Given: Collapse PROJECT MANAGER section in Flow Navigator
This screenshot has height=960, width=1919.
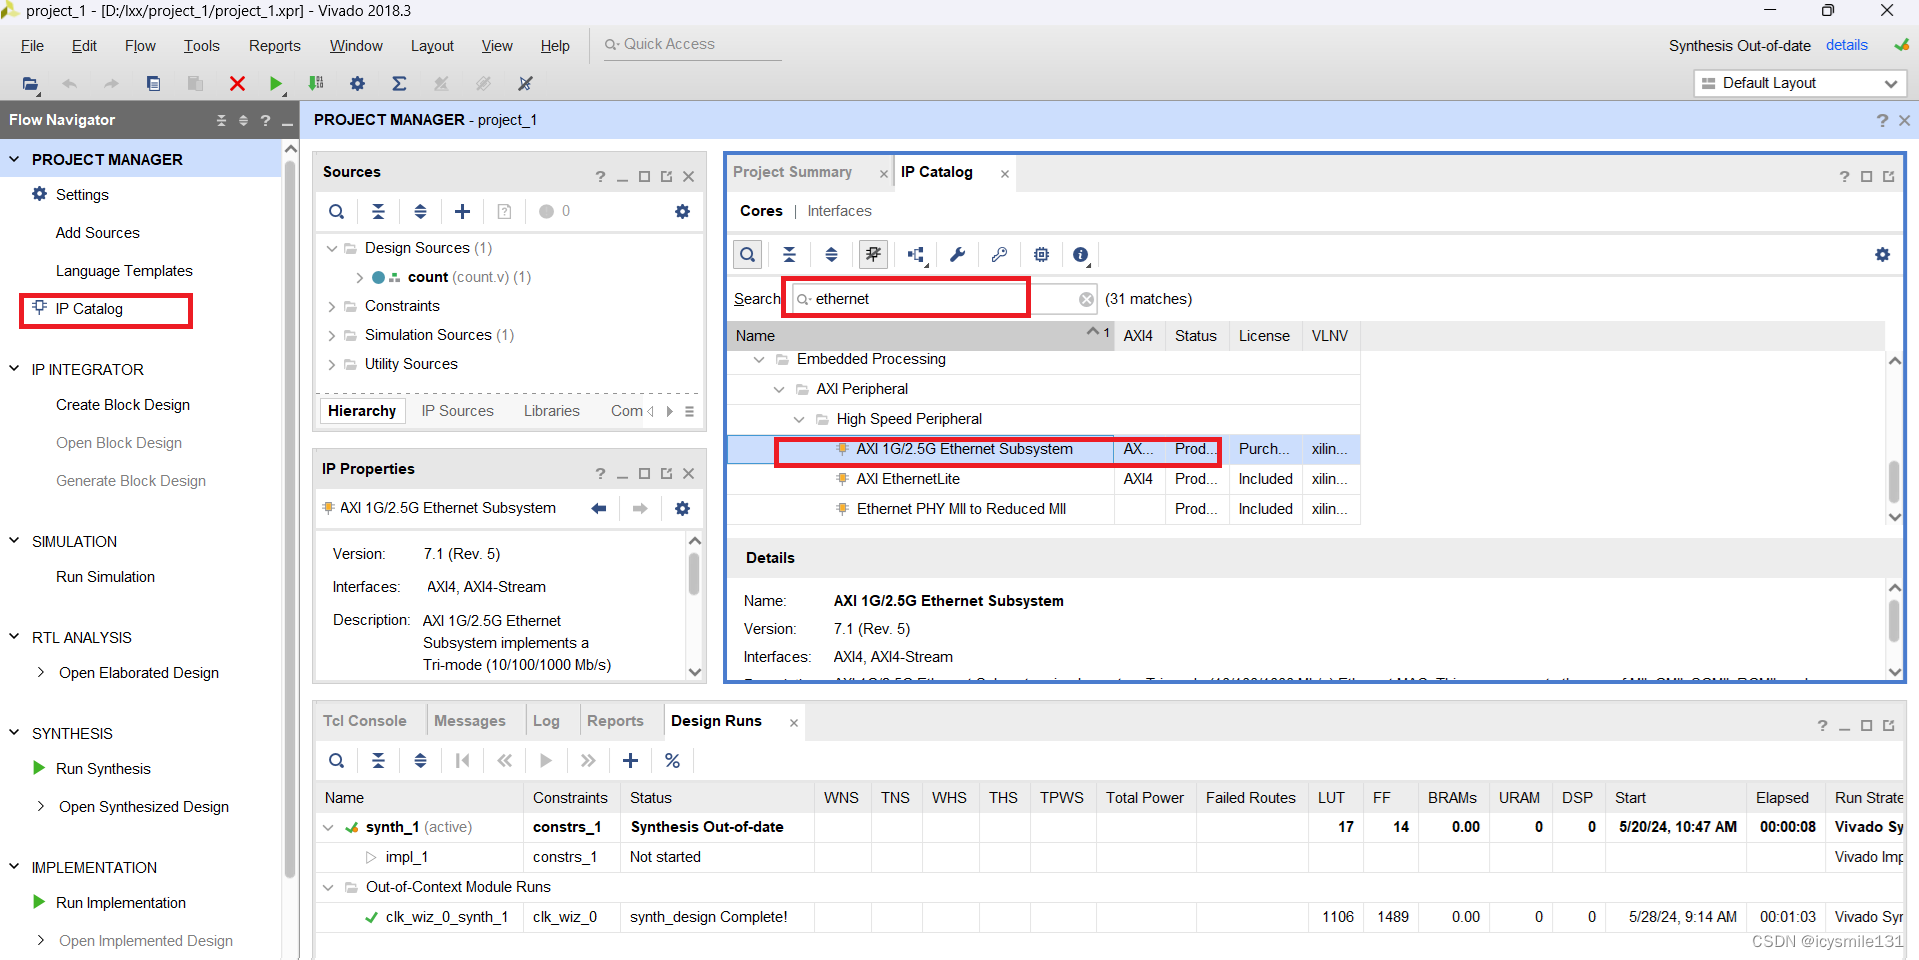Looking at the screenshot, I should 14,159.
